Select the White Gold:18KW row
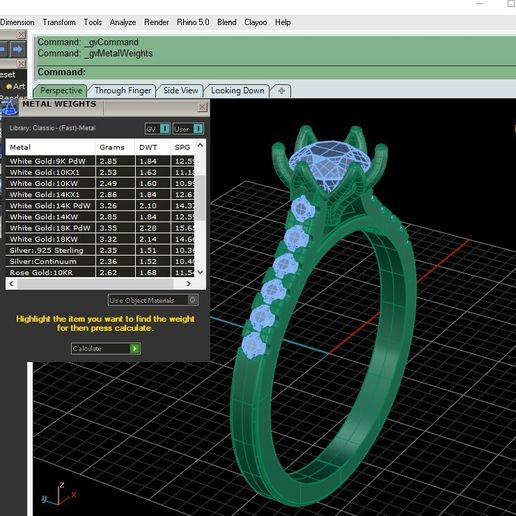The height and width of the screenshot is (516, 516). point(100,239)
